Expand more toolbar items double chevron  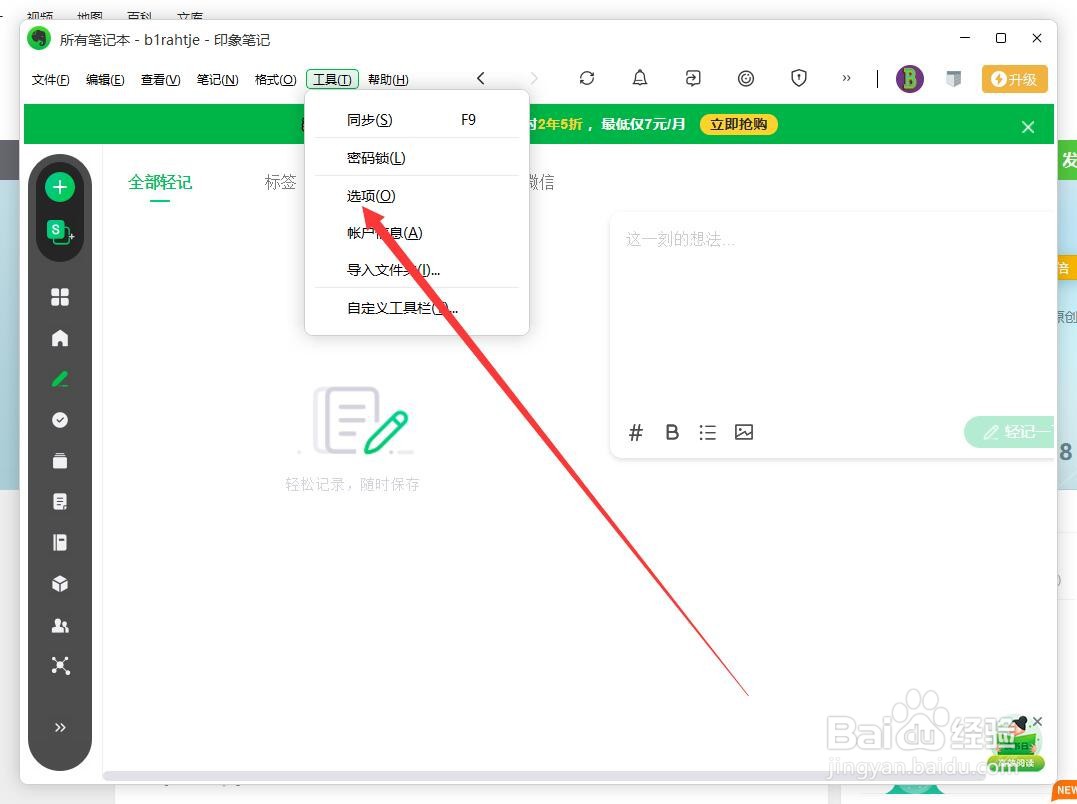pyautogui.click(x=846, y=78)
